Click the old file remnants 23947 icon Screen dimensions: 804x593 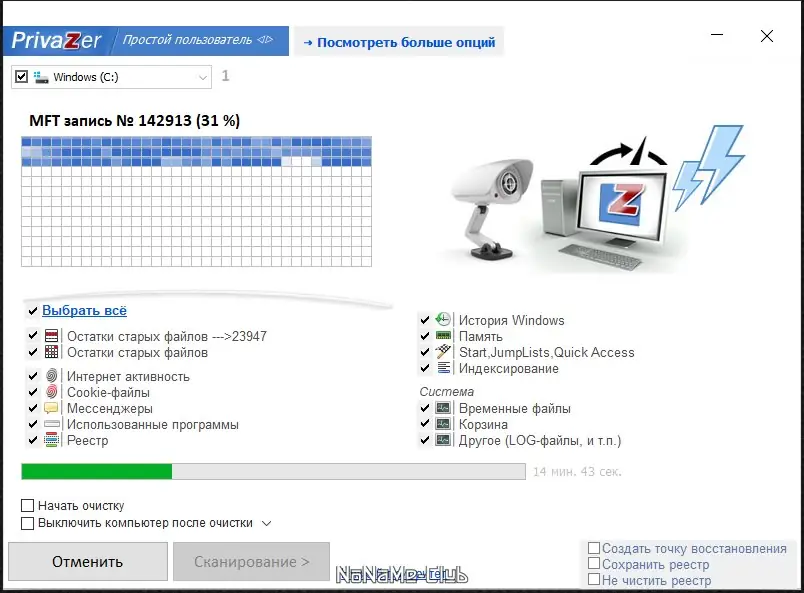coord(51,336)
